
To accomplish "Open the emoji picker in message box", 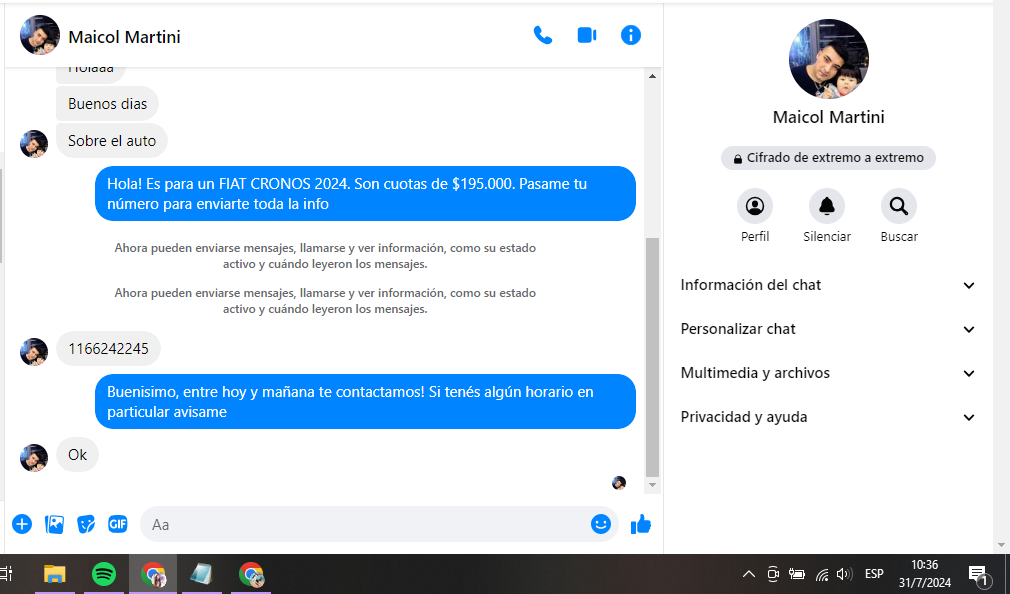I will [600, 524].
